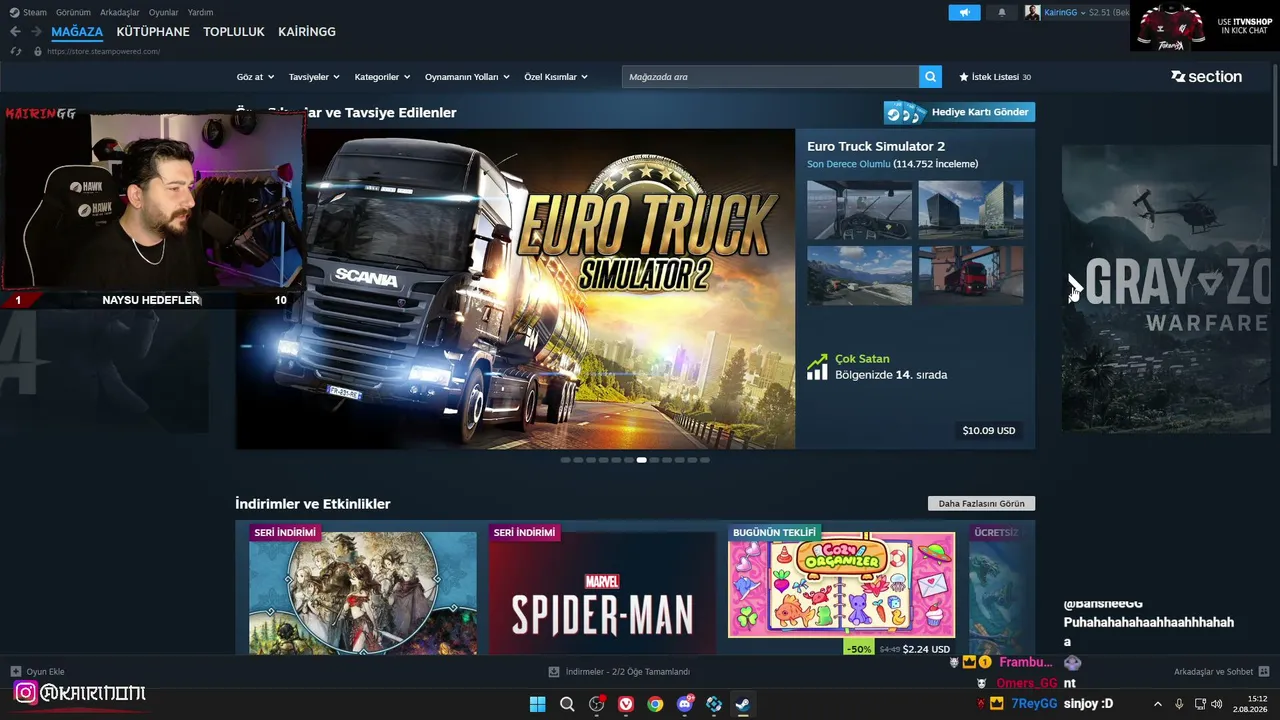
Task: Open the Arkadaşlar menu
Action: point(120,13)
